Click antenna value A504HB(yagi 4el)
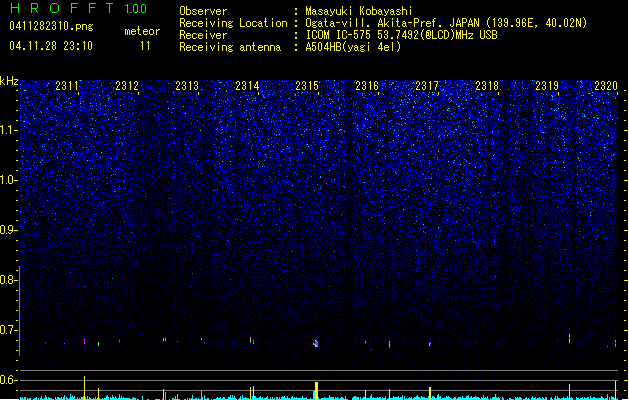The width and height of the screenshot is (629, 400). point(353,47)
